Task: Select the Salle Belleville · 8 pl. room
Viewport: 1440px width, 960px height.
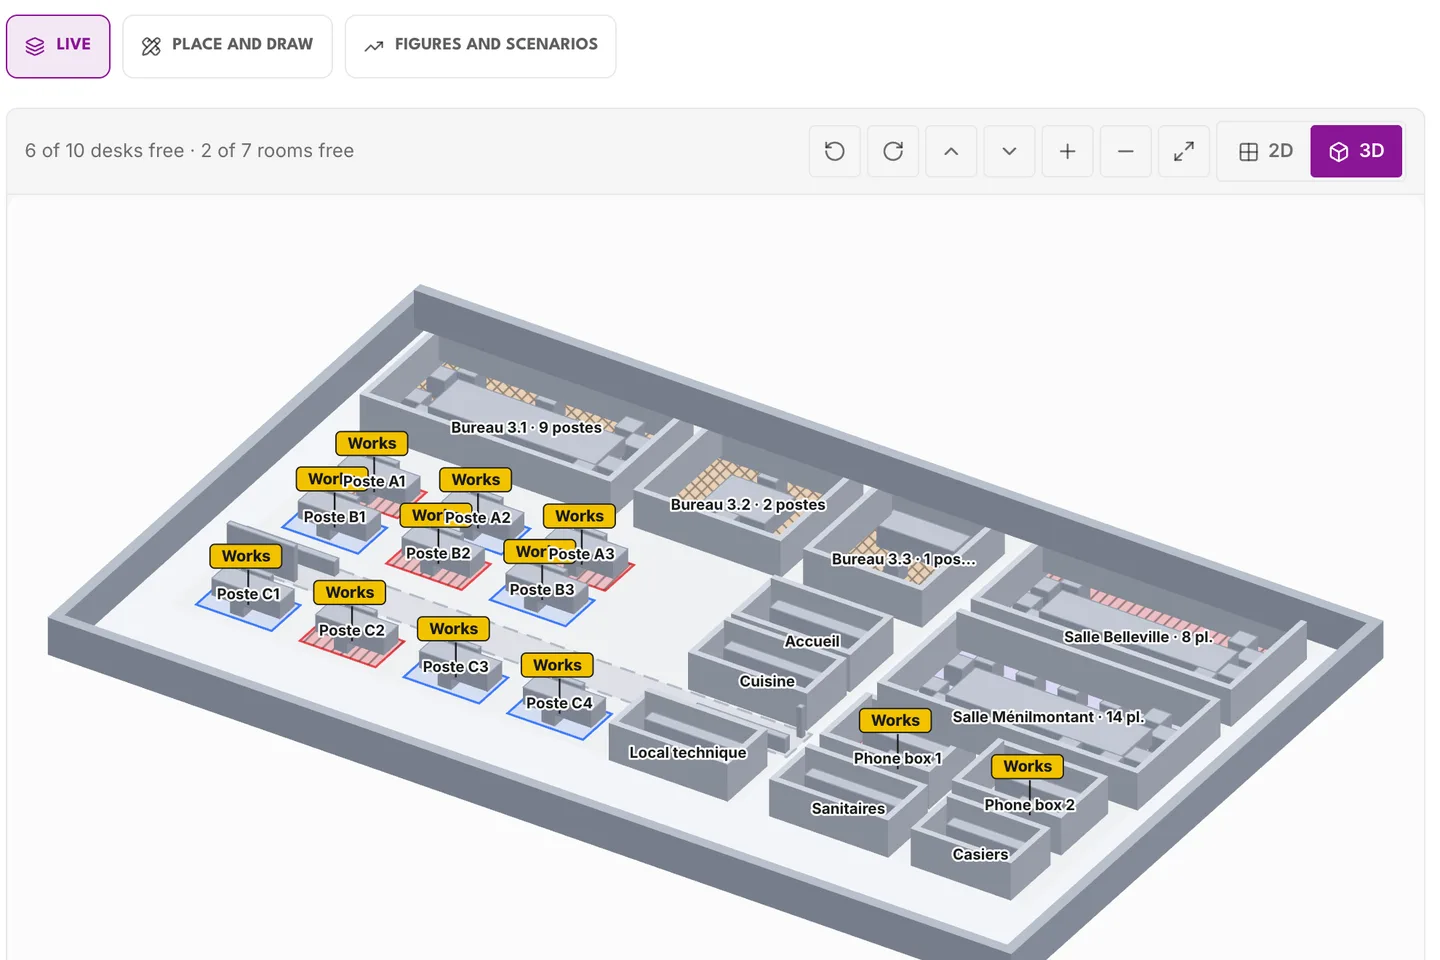Action: click(x=1138, y=637)
